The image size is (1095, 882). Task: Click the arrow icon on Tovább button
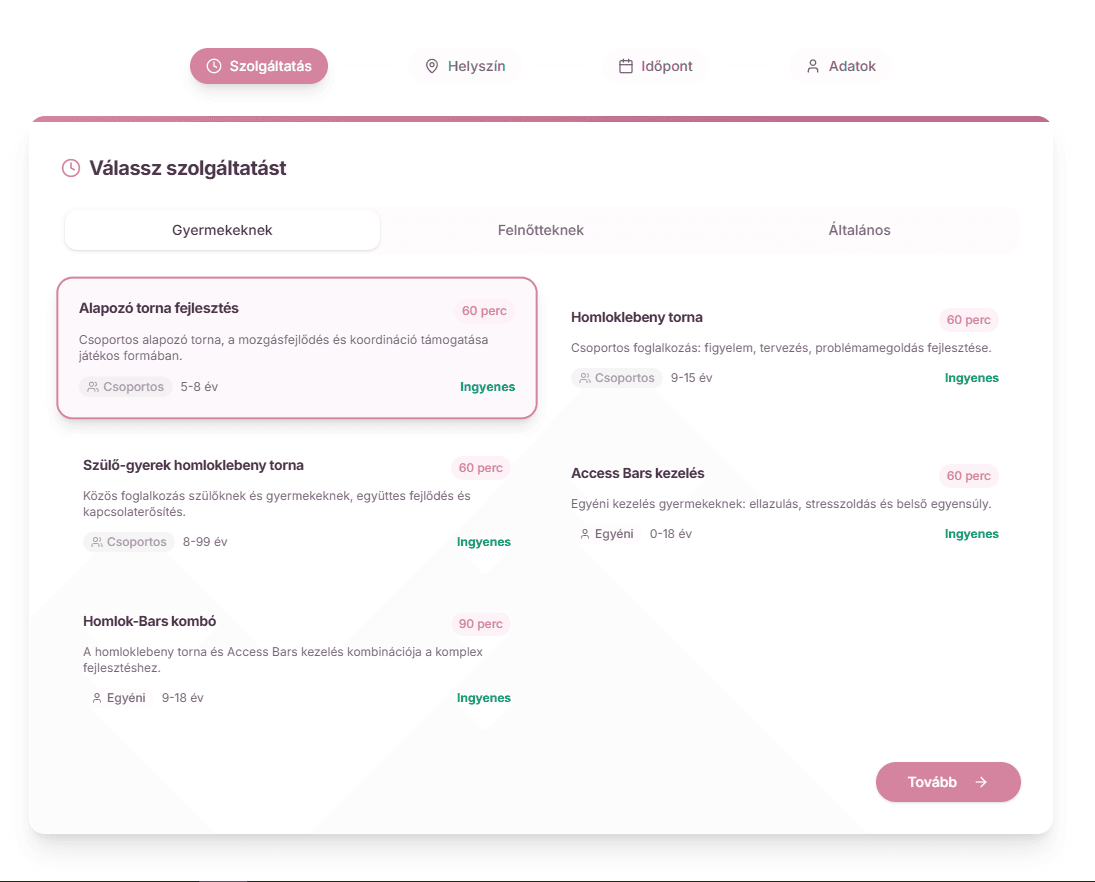[x=981, y=782]
